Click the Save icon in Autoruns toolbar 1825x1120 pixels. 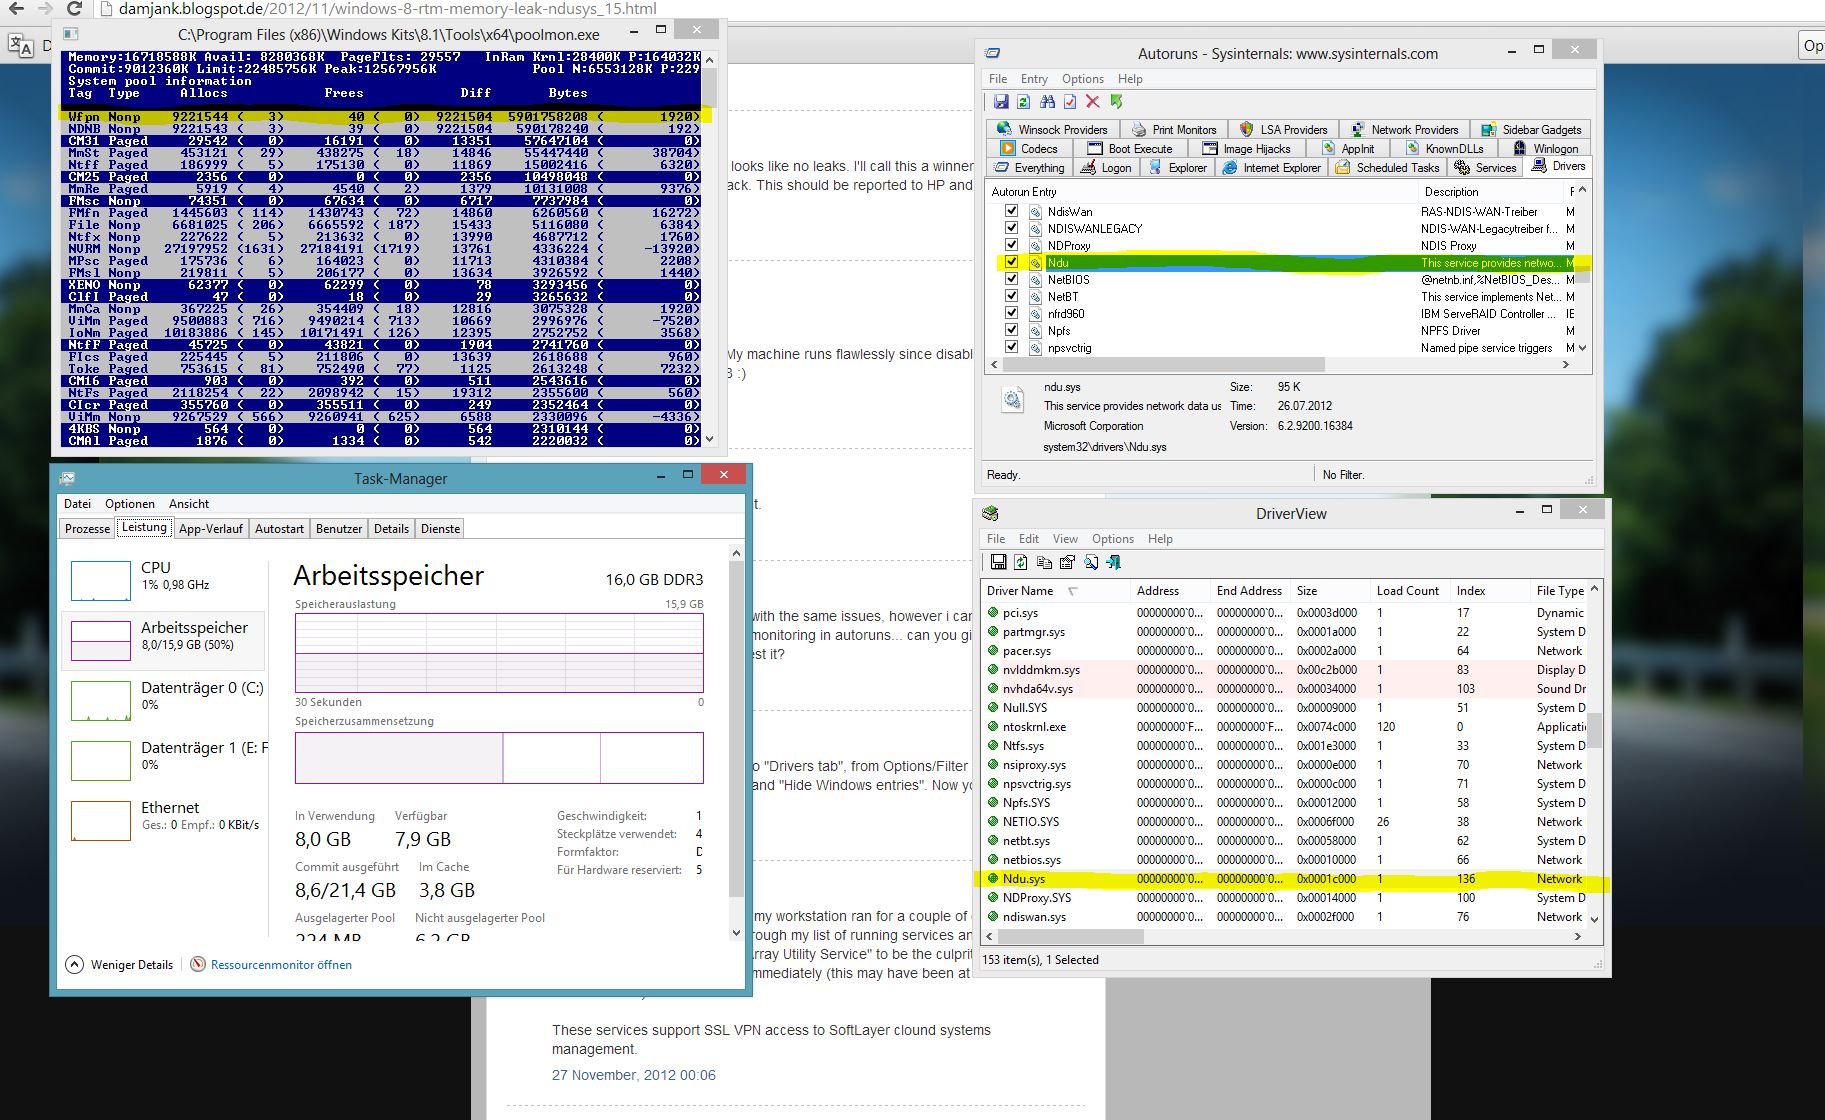coord(1001,102)
